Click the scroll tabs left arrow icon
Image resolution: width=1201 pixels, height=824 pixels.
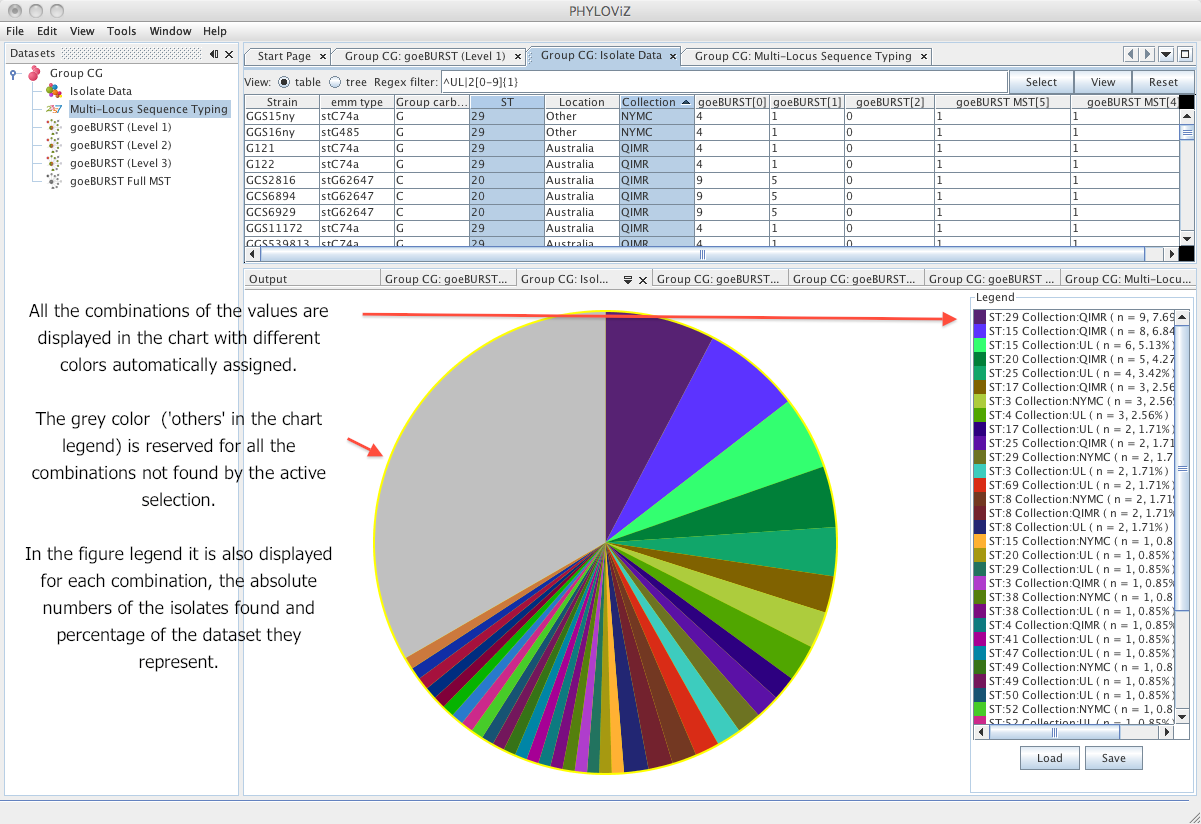[x=1131, y=55]
